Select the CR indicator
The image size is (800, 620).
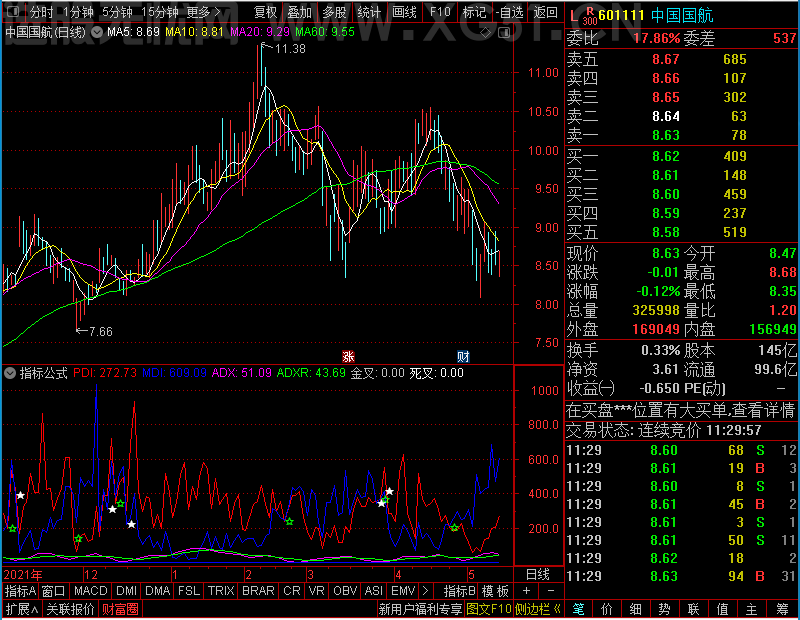[292, 591]
